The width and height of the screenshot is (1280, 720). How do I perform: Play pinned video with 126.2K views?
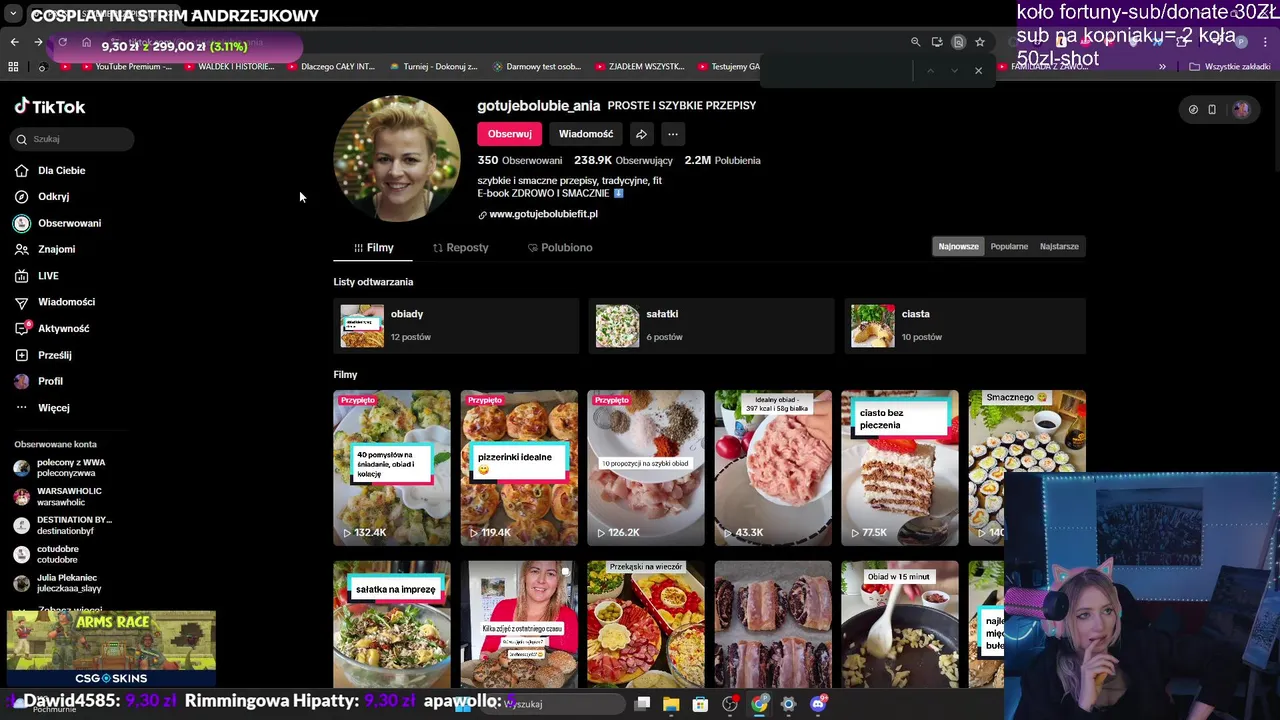pos(646,468)
